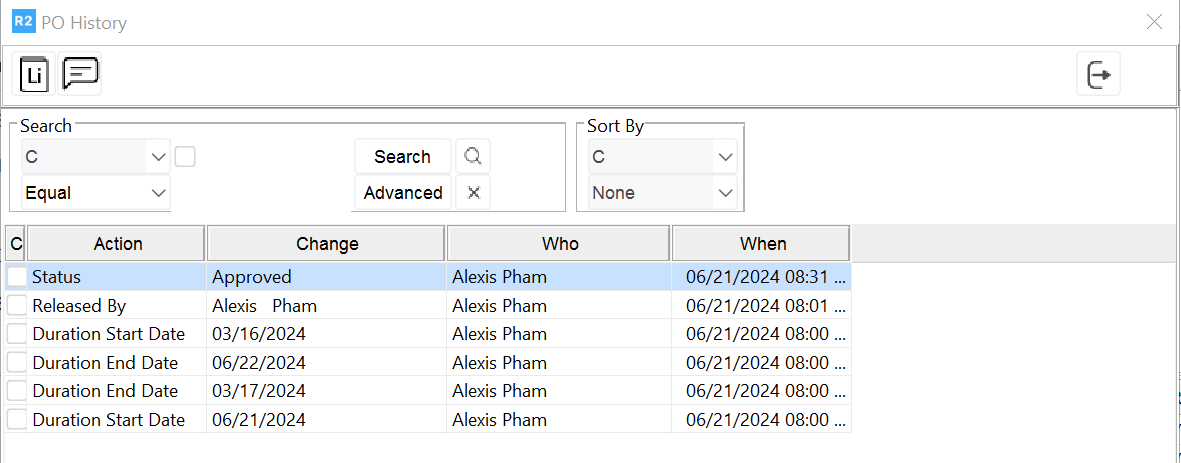Open the Equal operator dropdown

tap(158, 193)
